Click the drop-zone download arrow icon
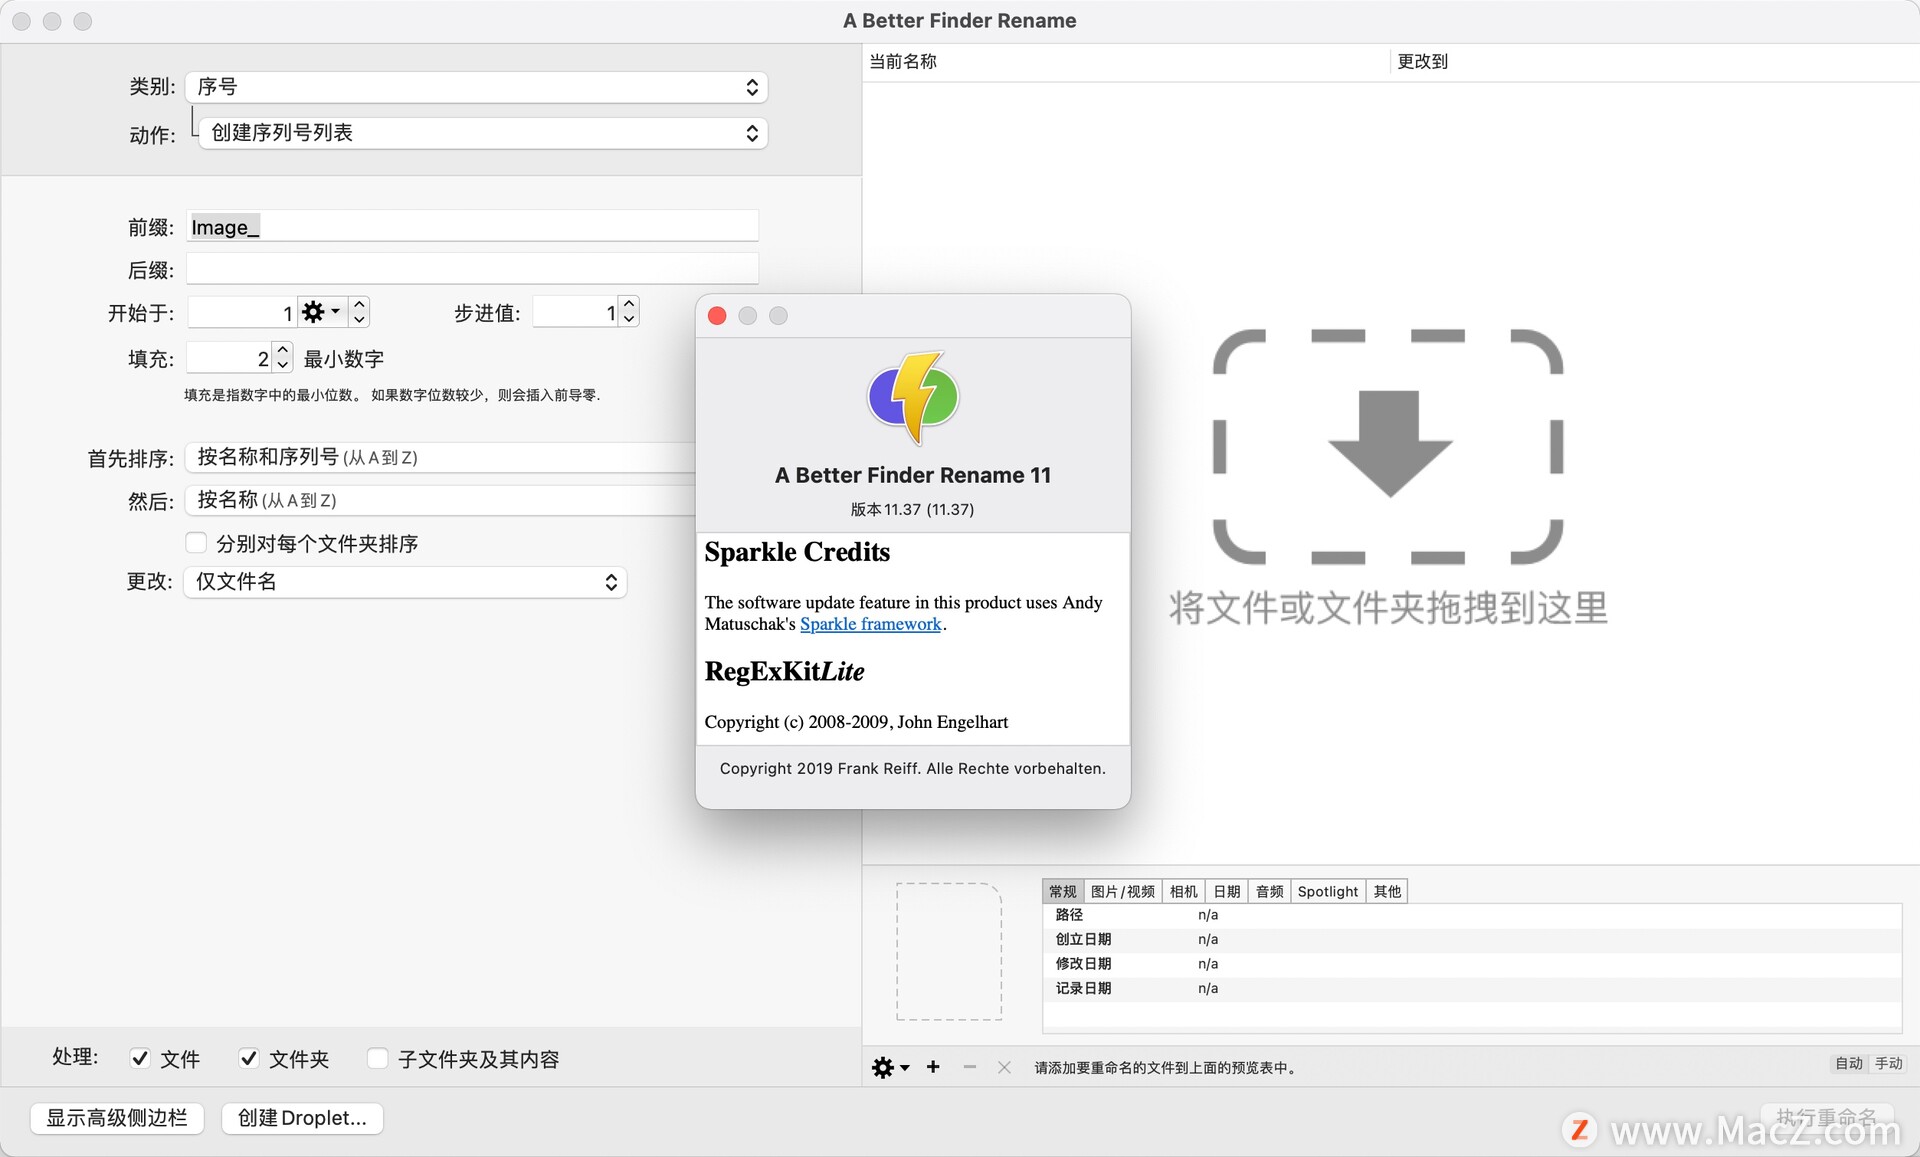This screenshot has width=1920, height=1157. pos(1389,443)
